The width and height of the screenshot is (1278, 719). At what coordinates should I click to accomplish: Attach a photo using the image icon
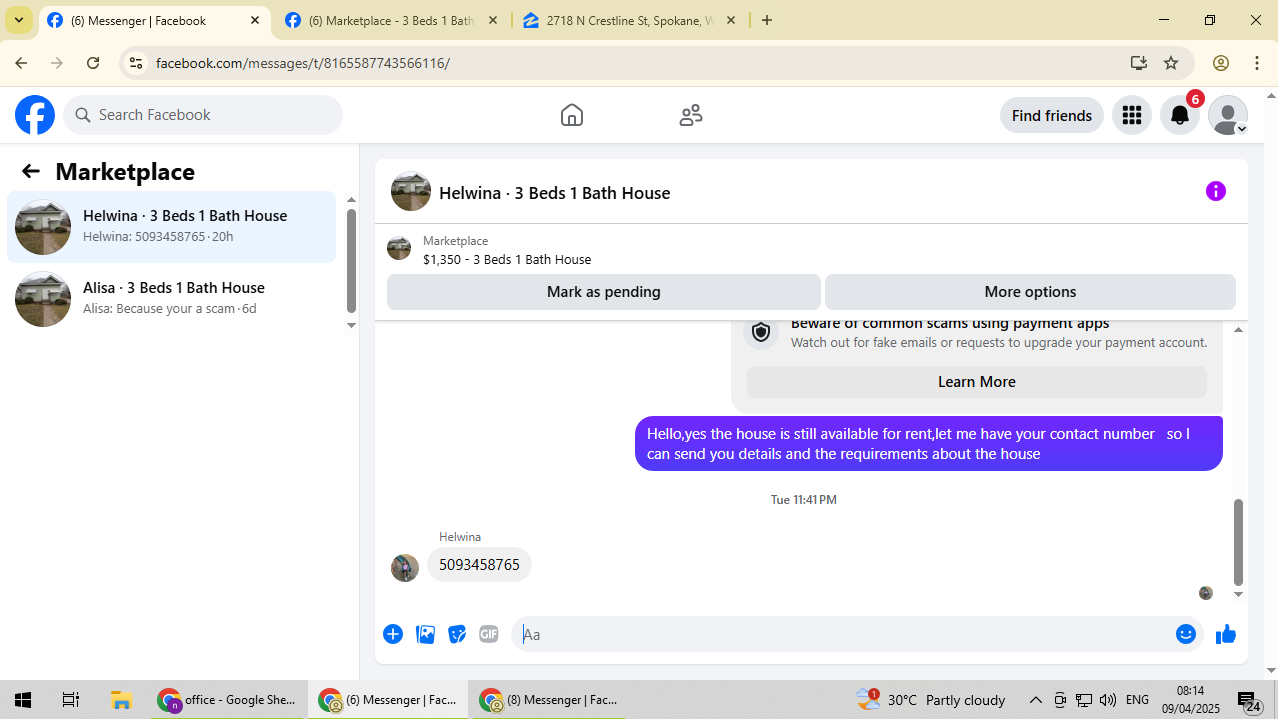(425, 634)
